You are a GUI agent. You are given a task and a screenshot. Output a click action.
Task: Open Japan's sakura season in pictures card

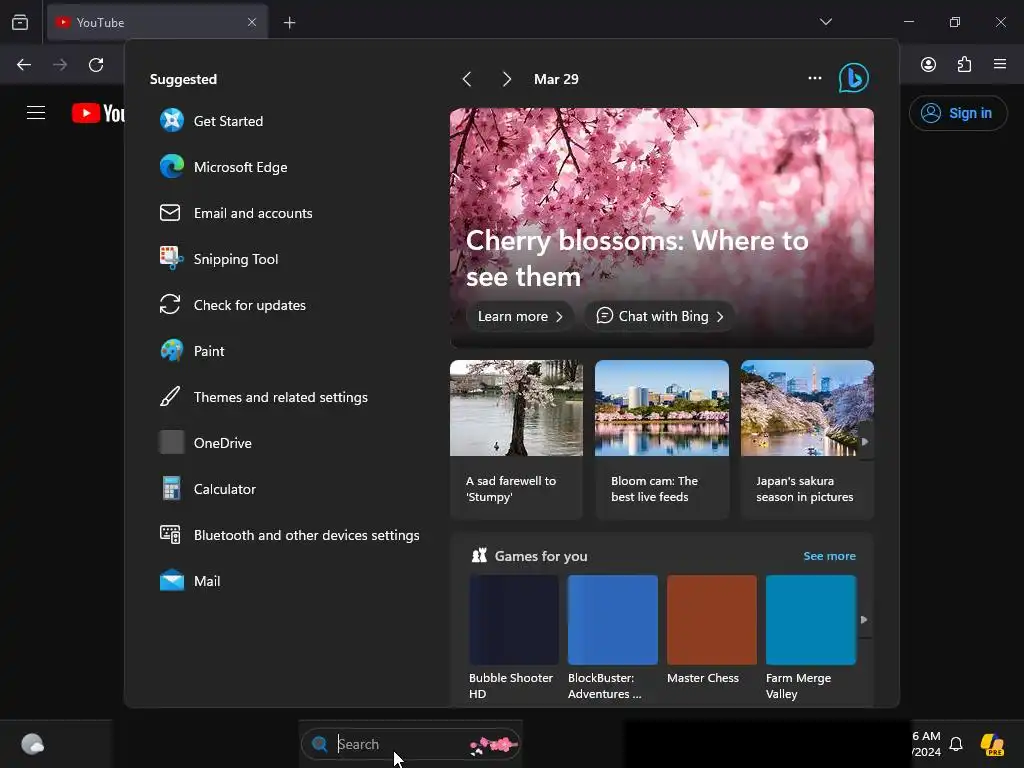point(807,440)
